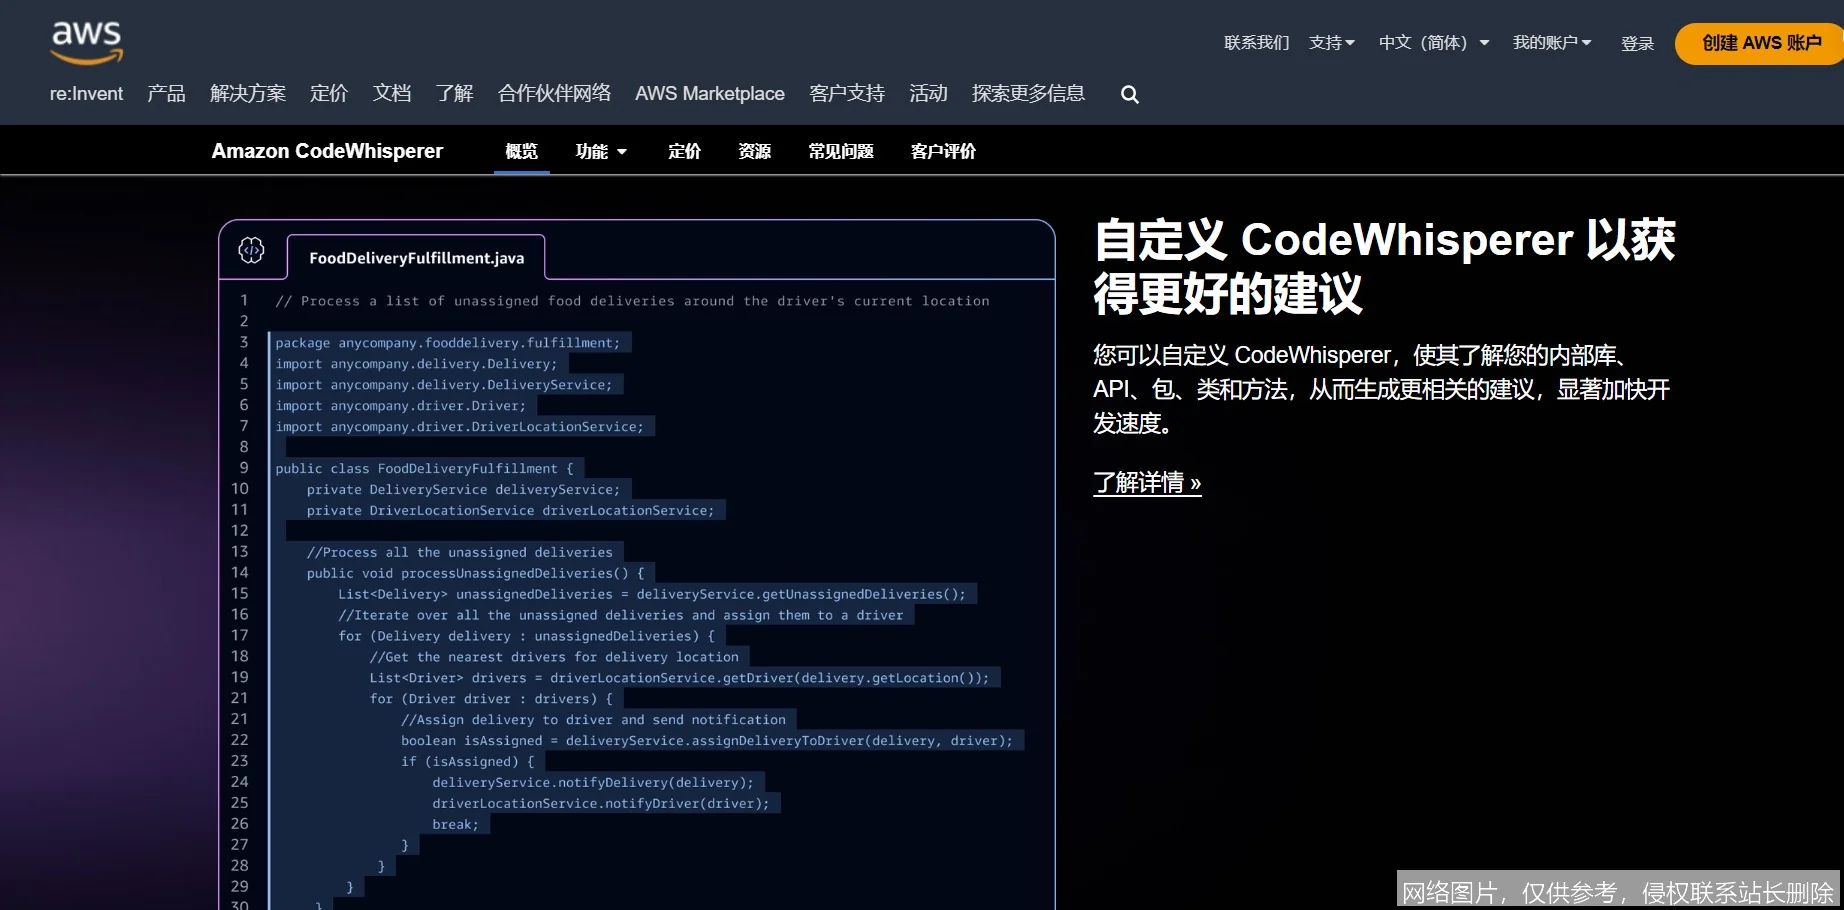
Task: Click the line 'if (isAssigned) {'
Action: pos(467,762)
